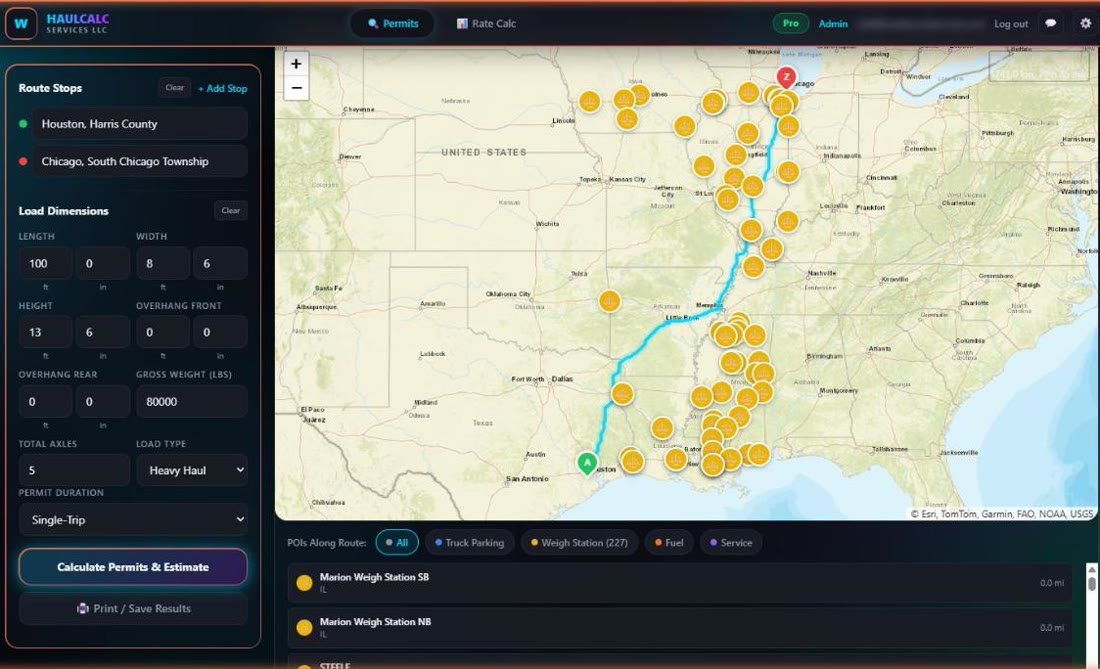This screenshot has width=1100, height=669.
Task: Filter POIs by Service
Action: pos(731,543)
